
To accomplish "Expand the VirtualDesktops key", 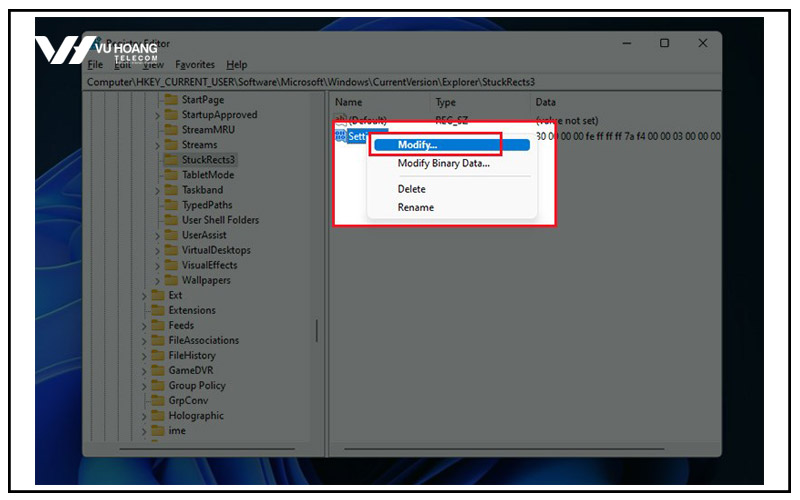I will 157,251.
